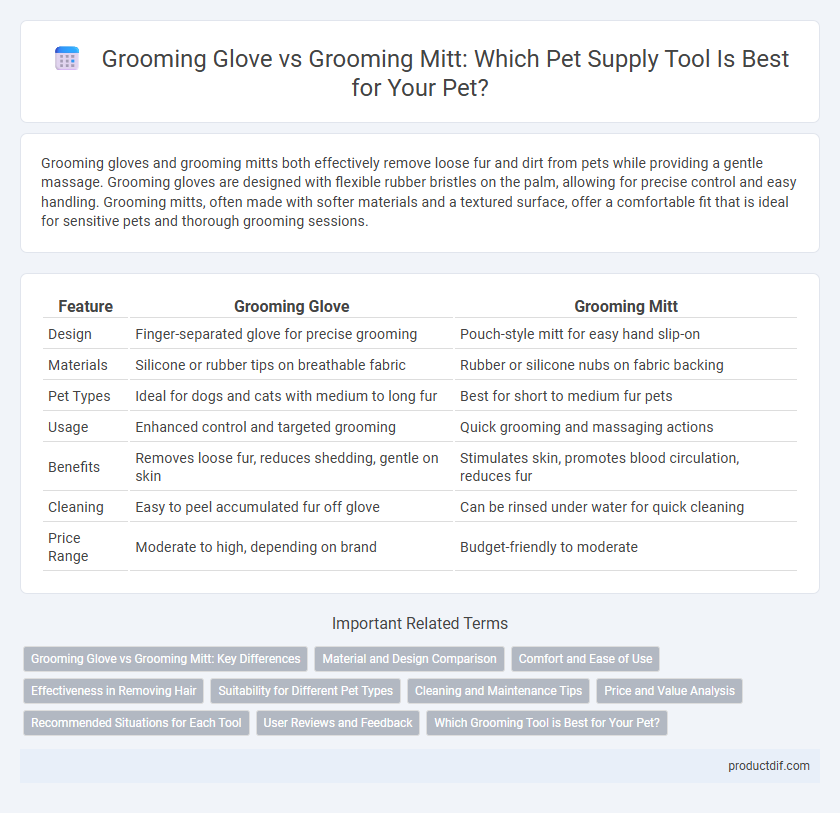Open 'Grooming Glove vs Grooming Mitt: Key Differences' tag
Screen dimensions: 840x813
[x=166, y=659]
